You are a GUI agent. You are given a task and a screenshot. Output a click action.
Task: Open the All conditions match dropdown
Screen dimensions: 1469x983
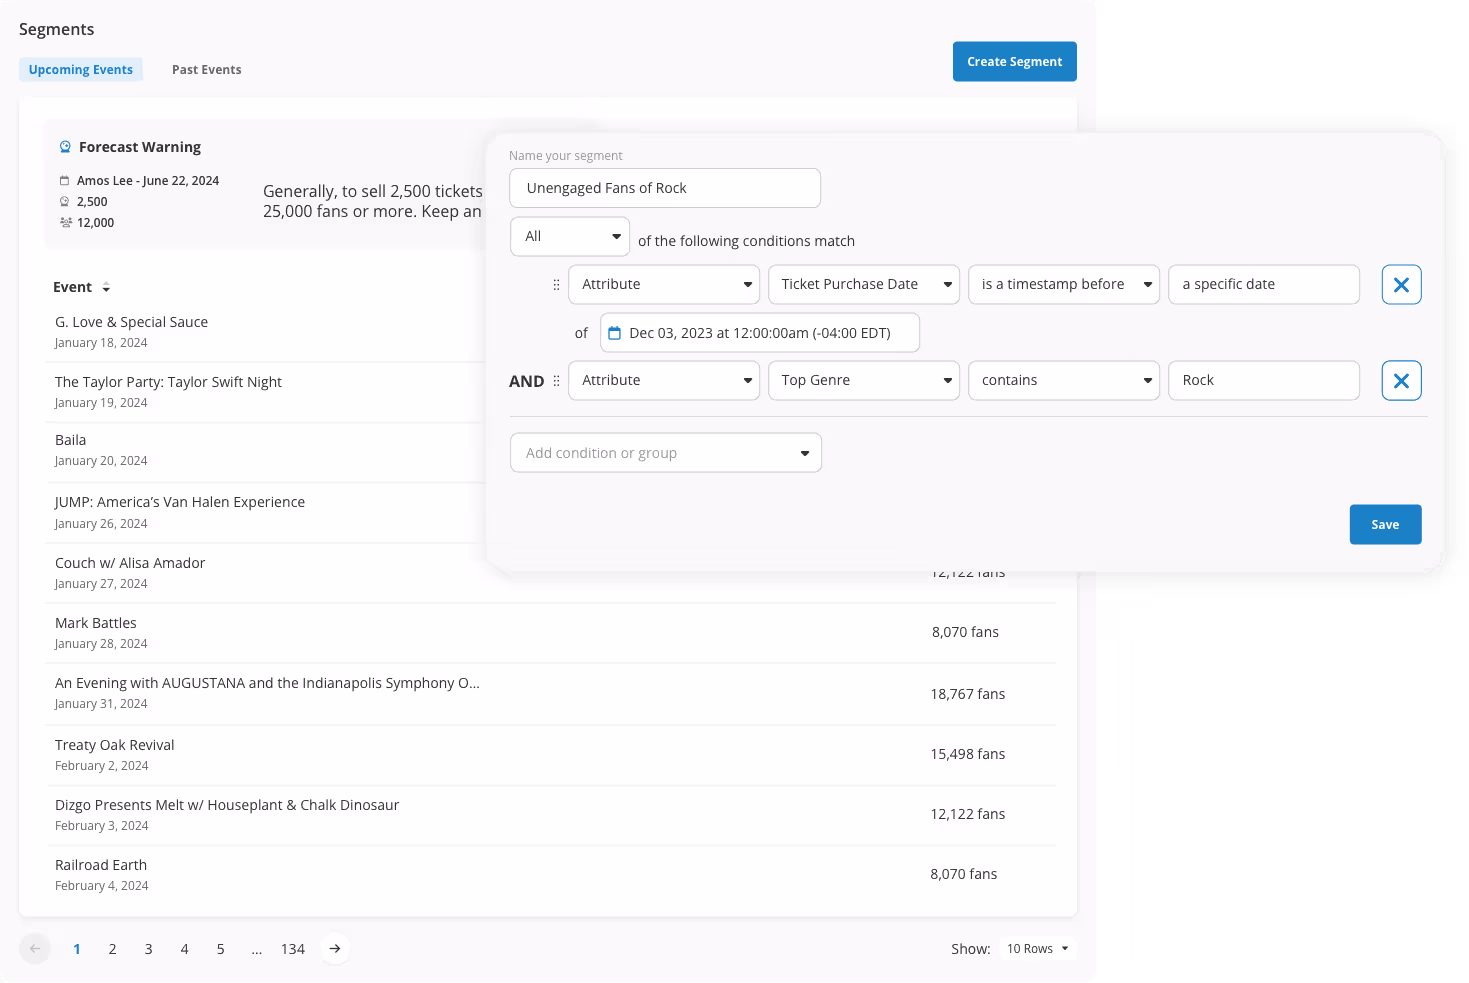point(570,237)
